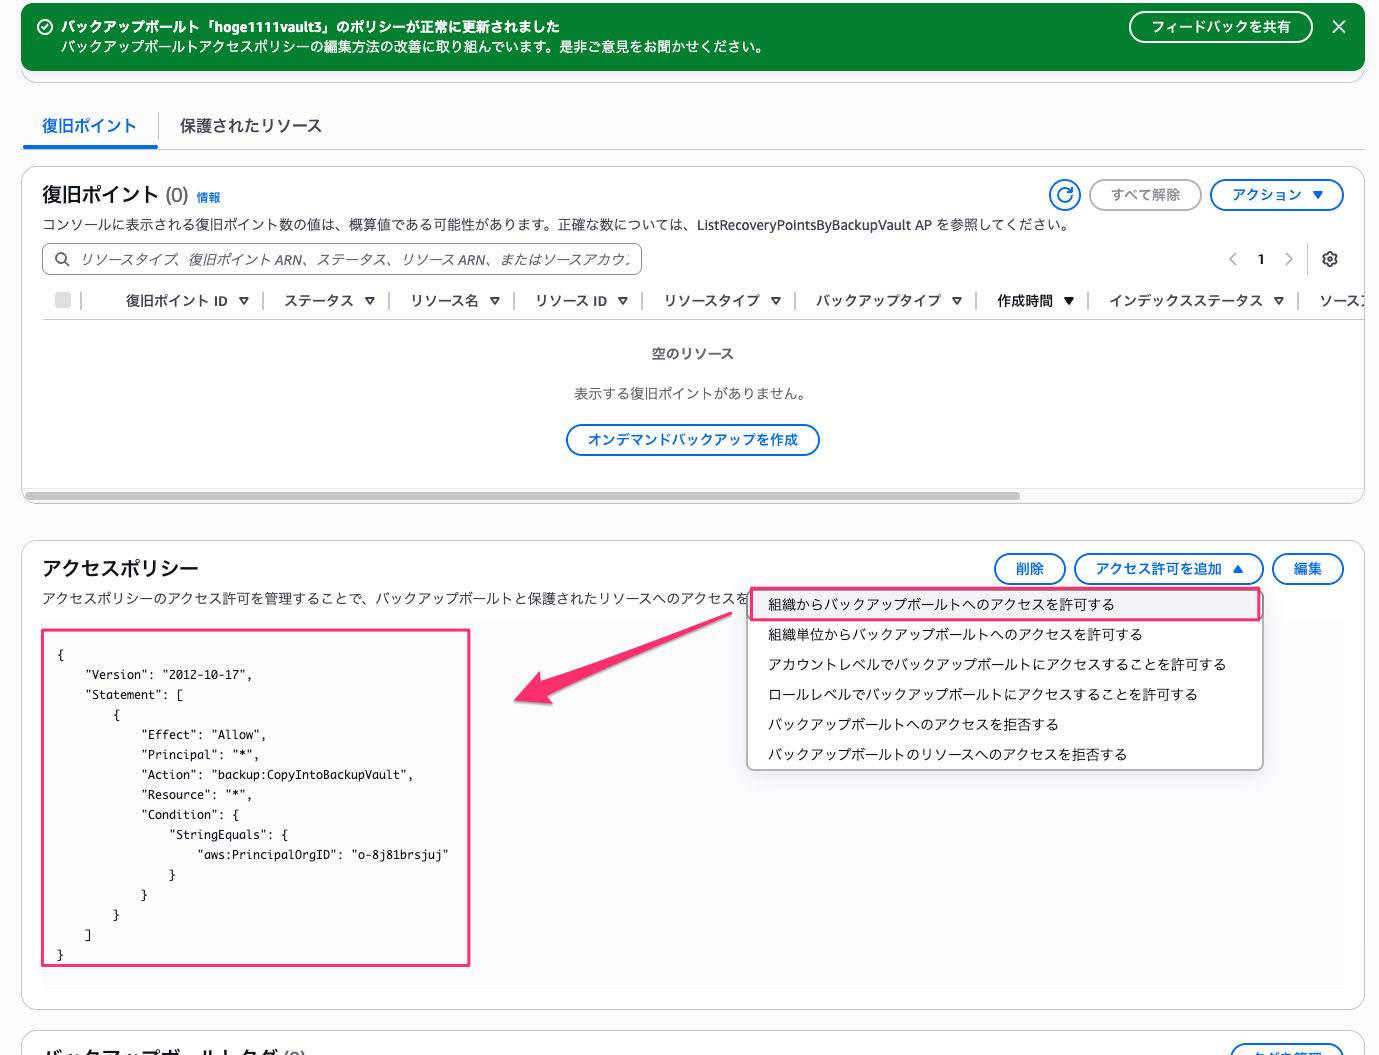This screenshot has width=1379, height=1055.
Task: Click the next page arrow
Action: [1289, 259]
